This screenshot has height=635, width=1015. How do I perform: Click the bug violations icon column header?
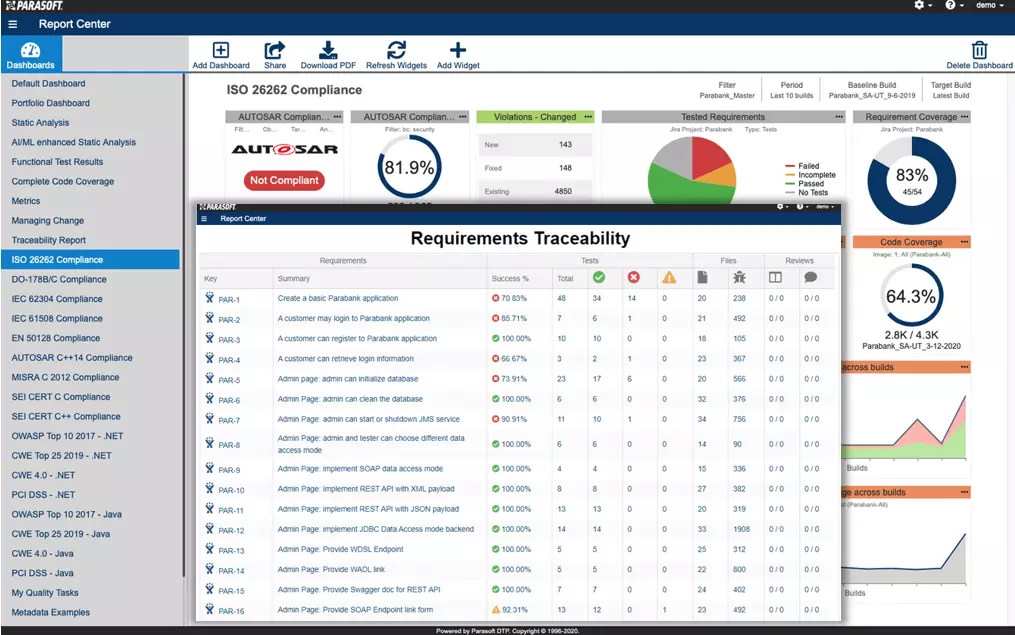(739, 278)
